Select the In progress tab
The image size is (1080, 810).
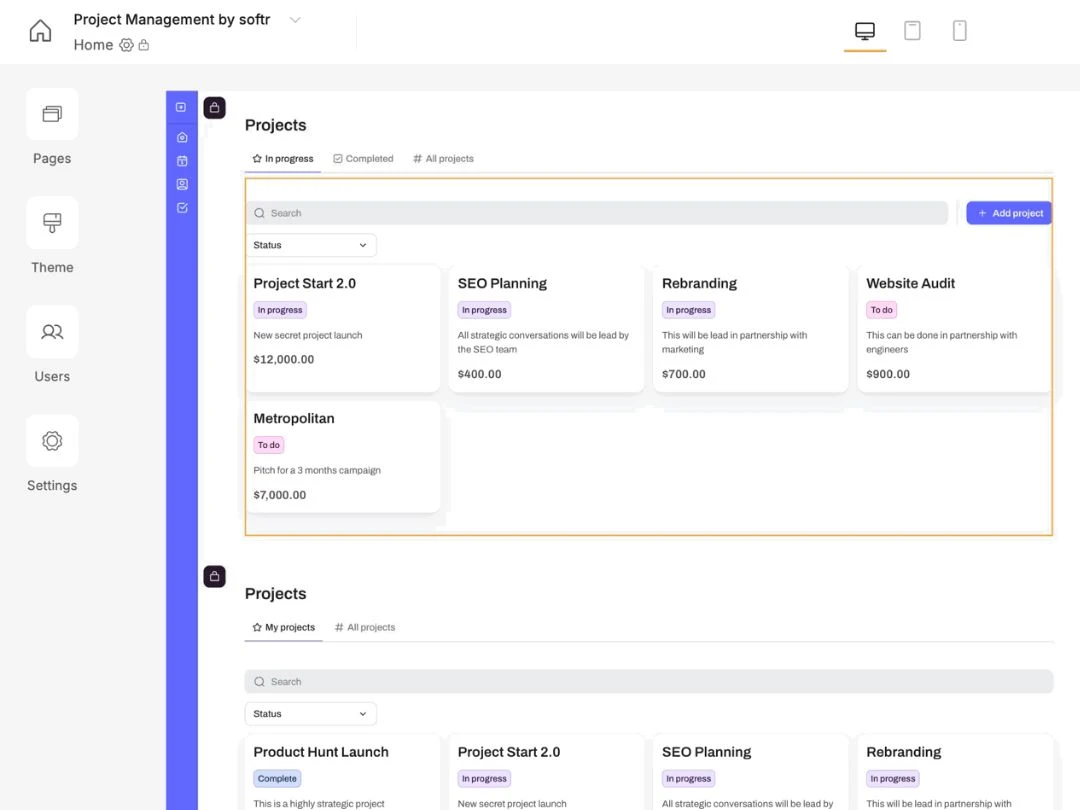[x=282, y=158]
